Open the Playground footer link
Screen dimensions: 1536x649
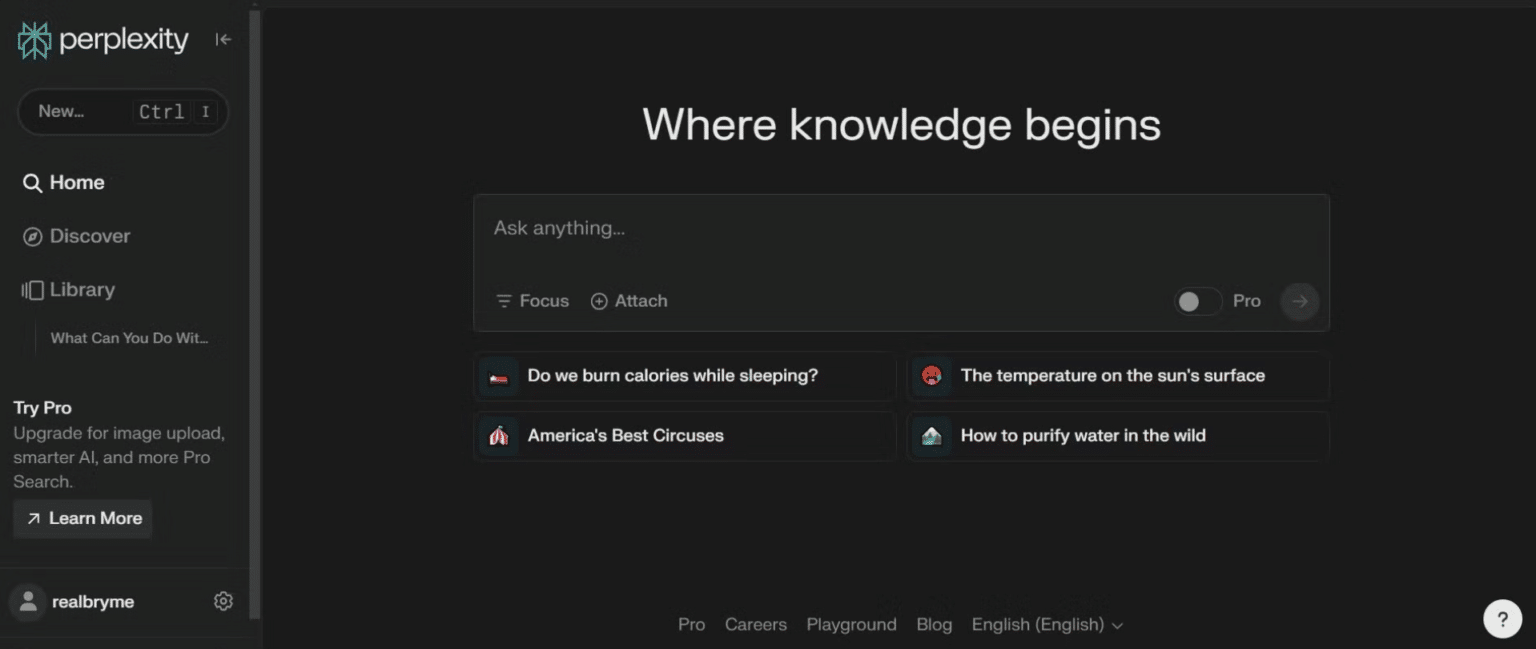coord(852,625)
